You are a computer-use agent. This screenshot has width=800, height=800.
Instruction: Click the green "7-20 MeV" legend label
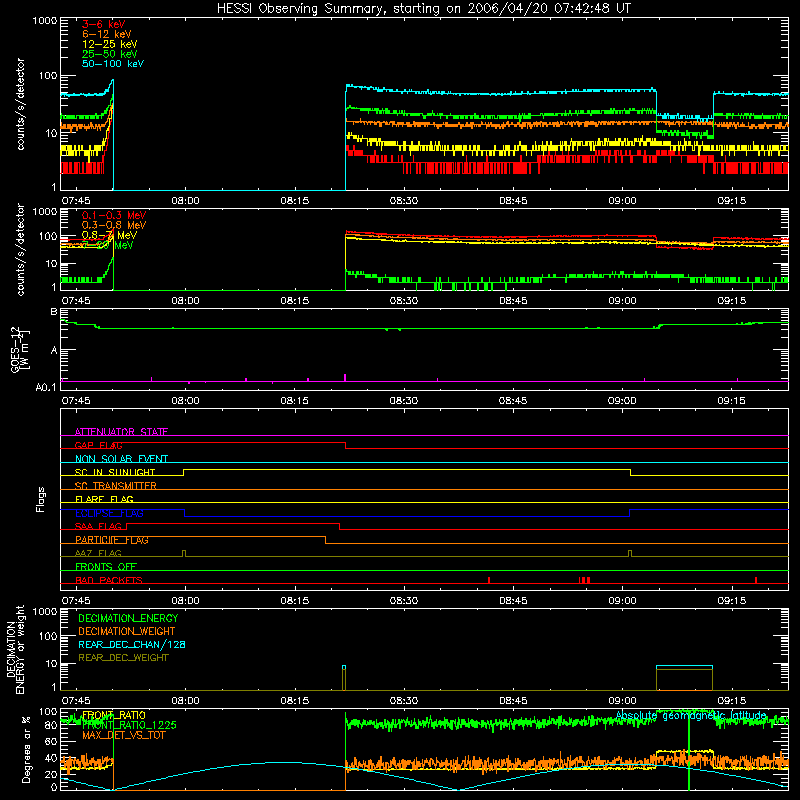pyautogui.click(x=107, y=245)
